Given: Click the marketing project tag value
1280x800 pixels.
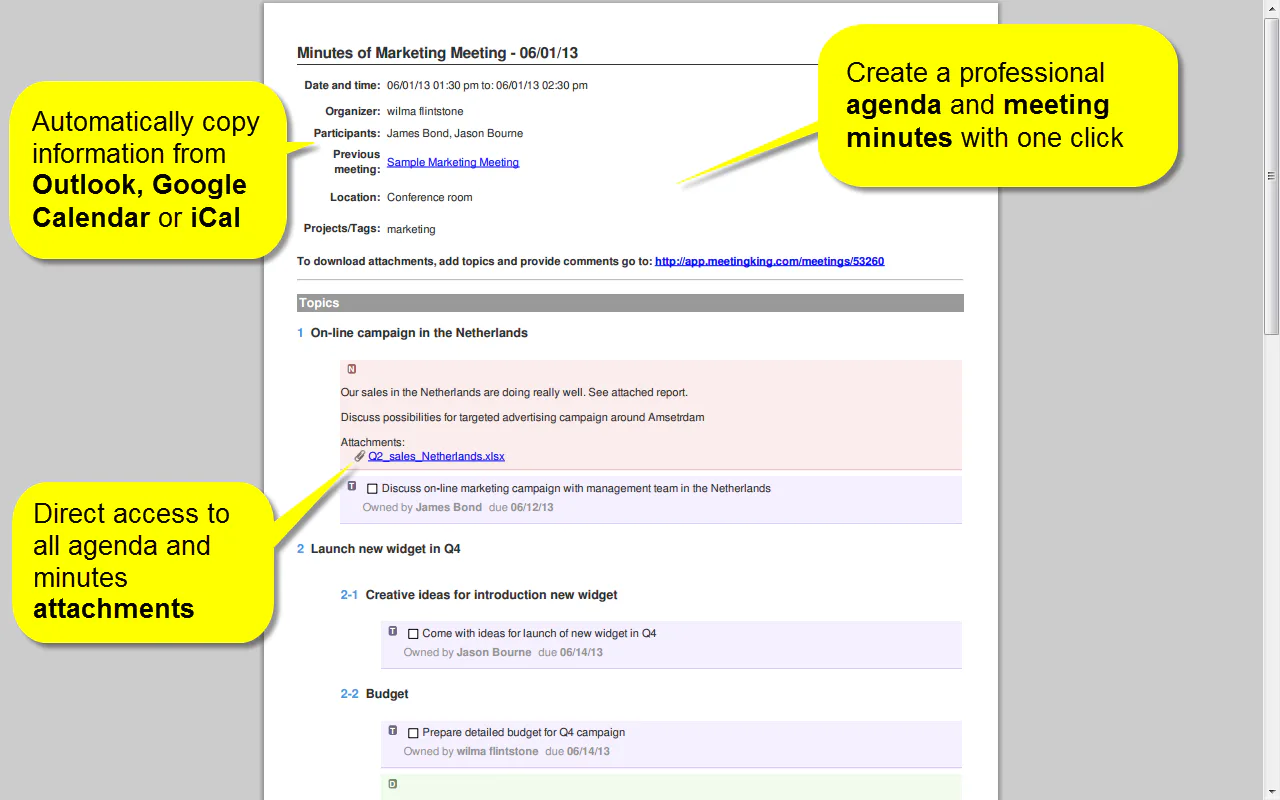Looking at the screenshot, I should (411, 229).
